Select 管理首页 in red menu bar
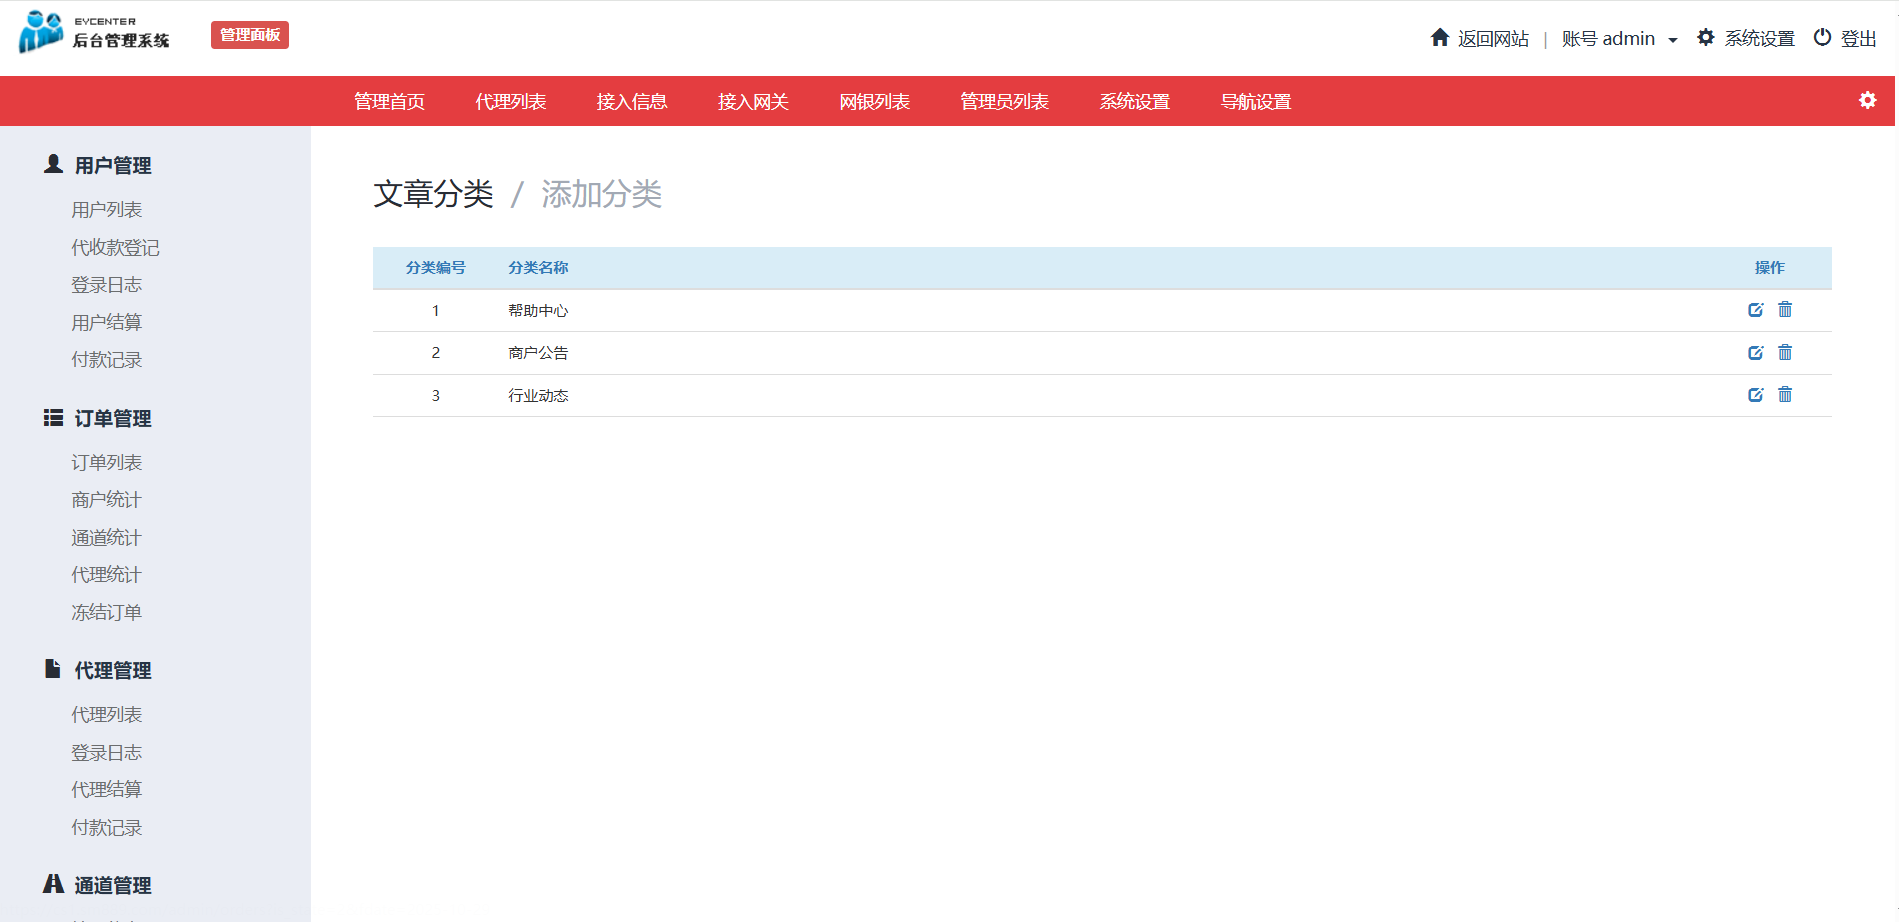The image size is (1899, 922). (x=389, y=102)
